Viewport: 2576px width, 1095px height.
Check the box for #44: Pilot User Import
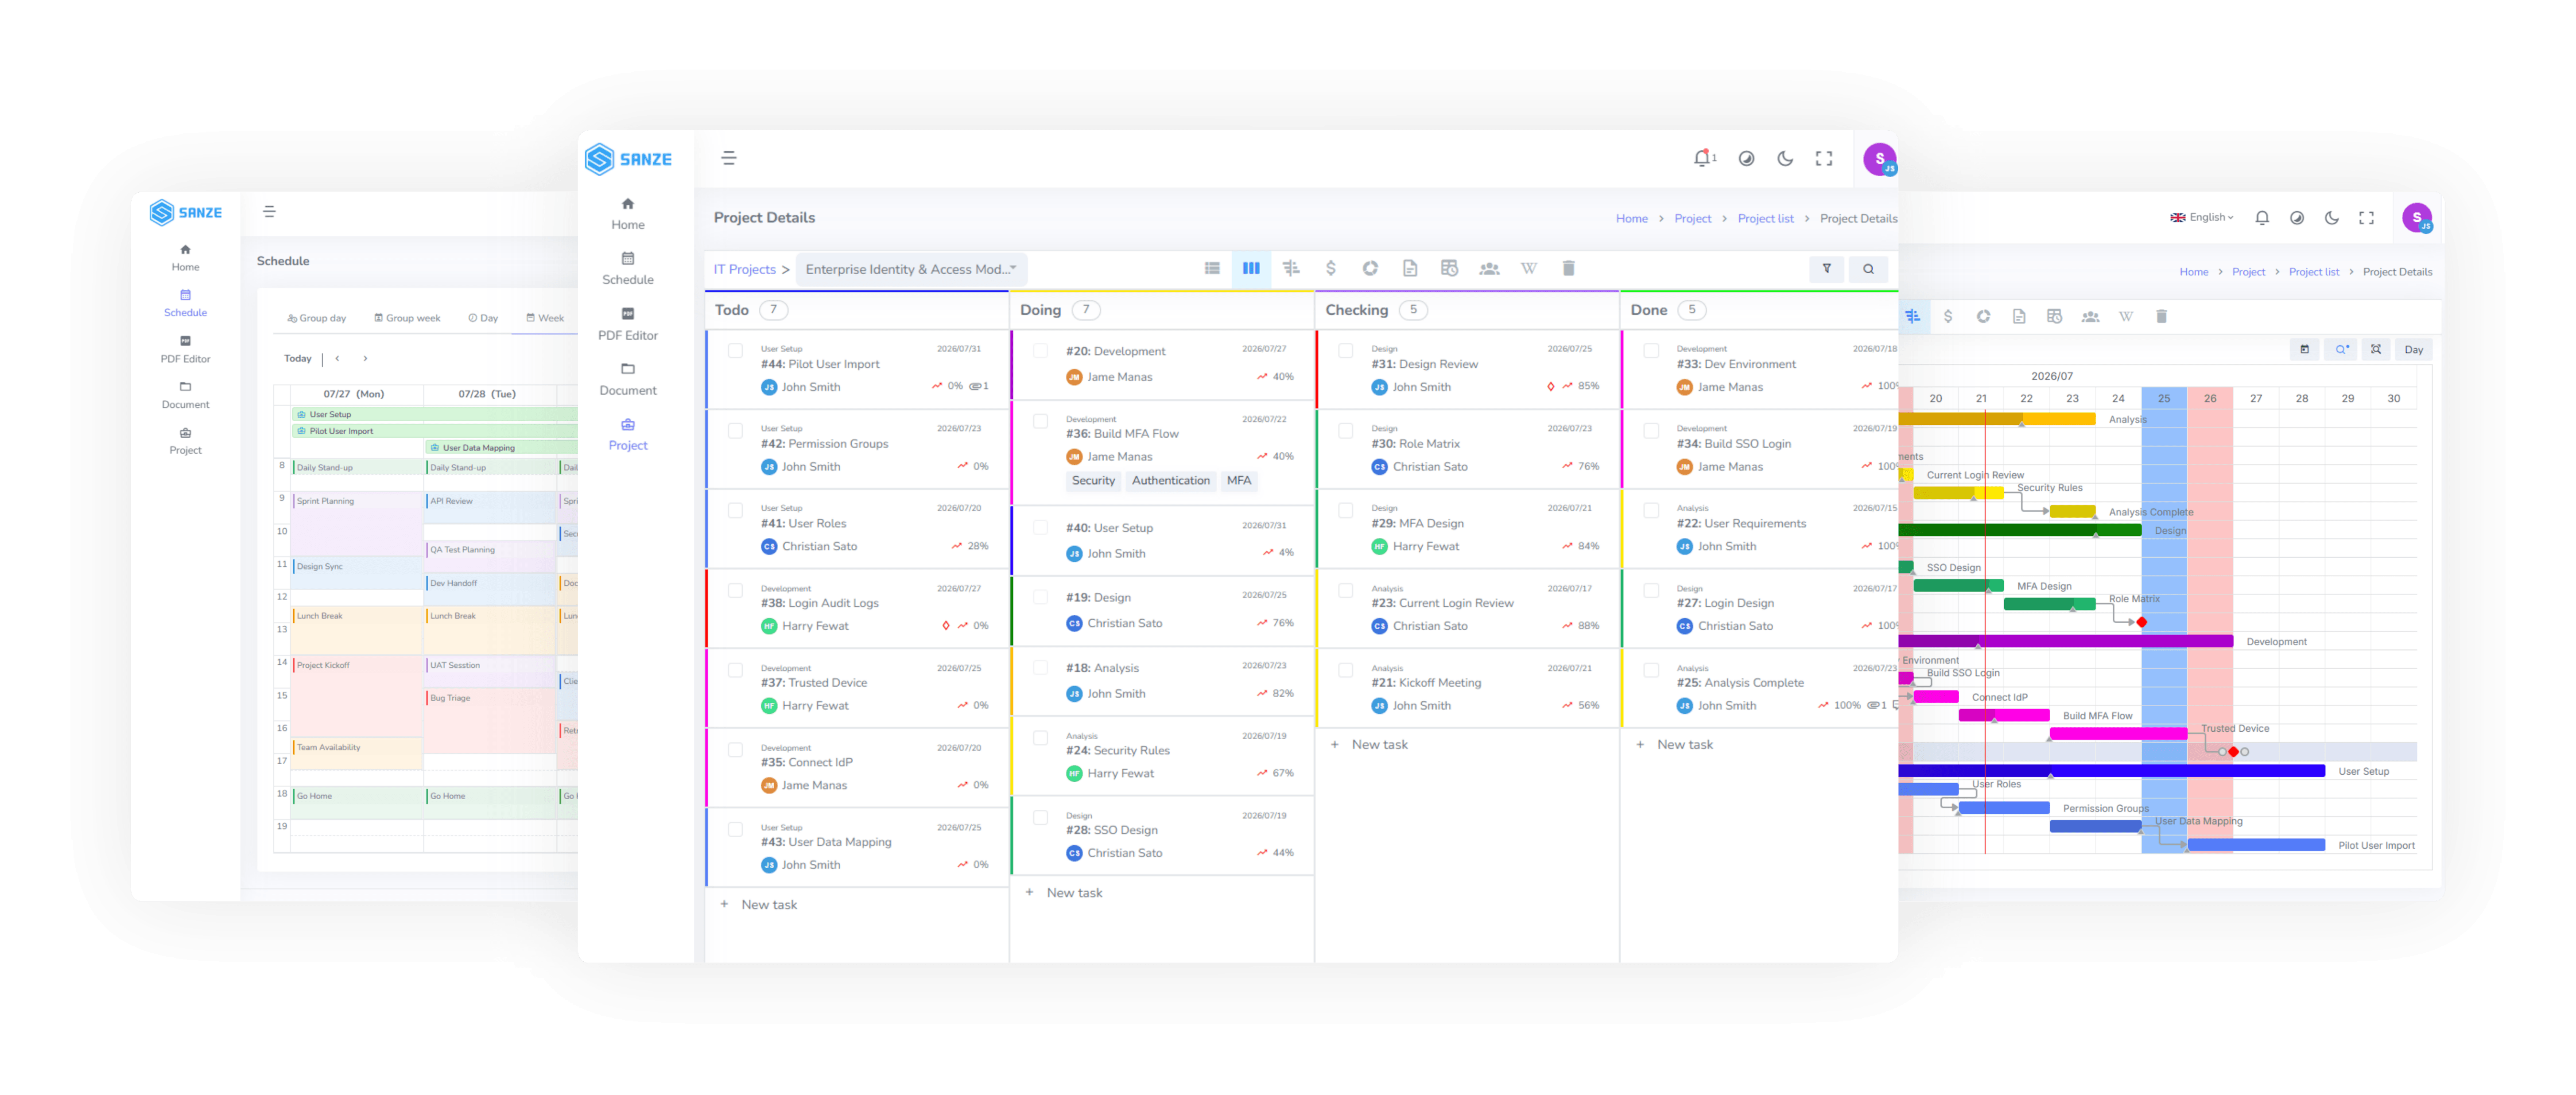click(x=735, y=351)
